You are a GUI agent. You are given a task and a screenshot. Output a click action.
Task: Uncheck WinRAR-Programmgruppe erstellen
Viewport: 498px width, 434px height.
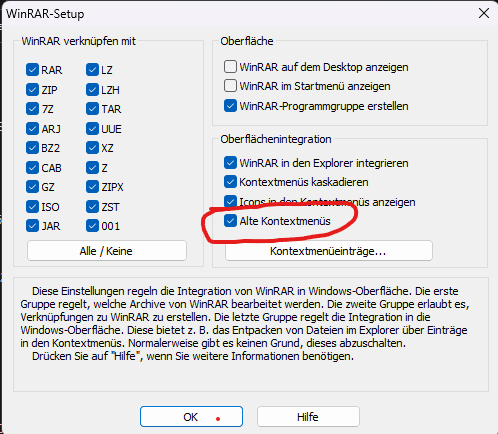230,106
